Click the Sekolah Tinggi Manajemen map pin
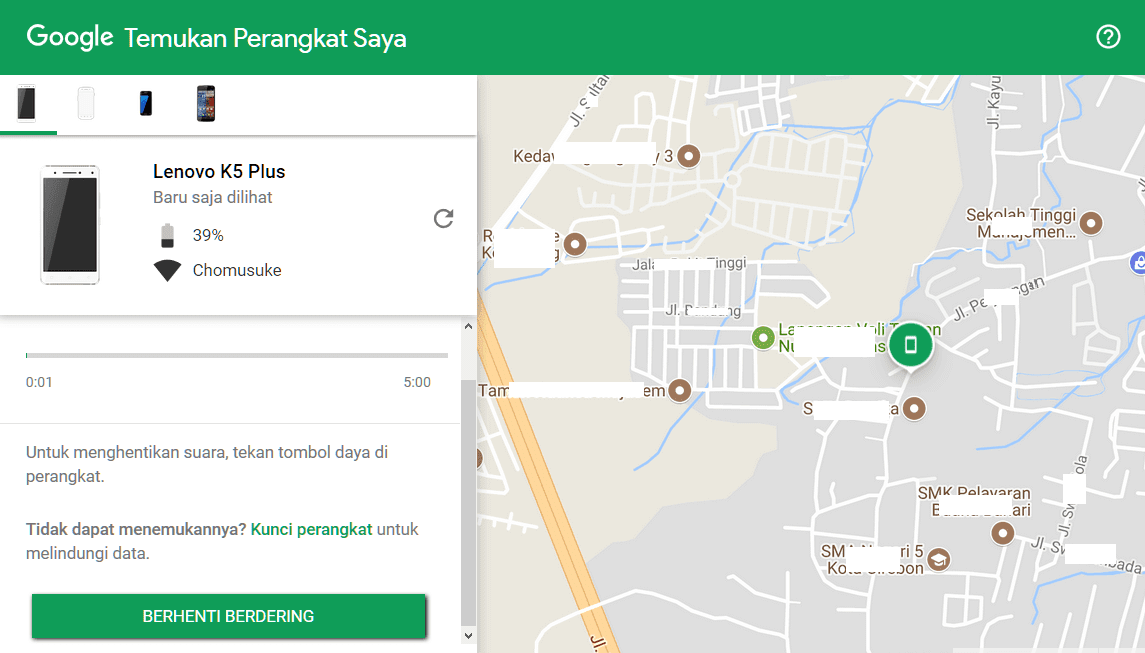Image resolution: width=1145 pixels, height=653 pixels. (1091, 223)
